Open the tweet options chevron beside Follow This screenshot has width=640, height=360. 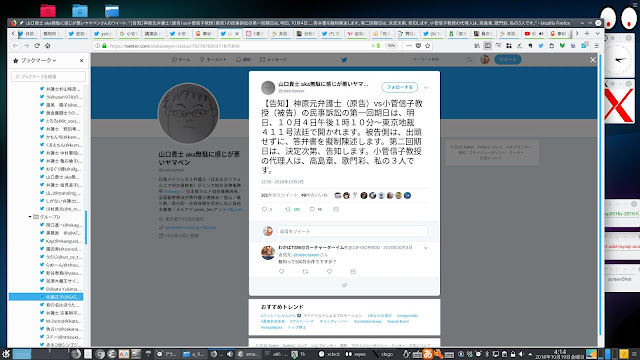tap(425, 87)
